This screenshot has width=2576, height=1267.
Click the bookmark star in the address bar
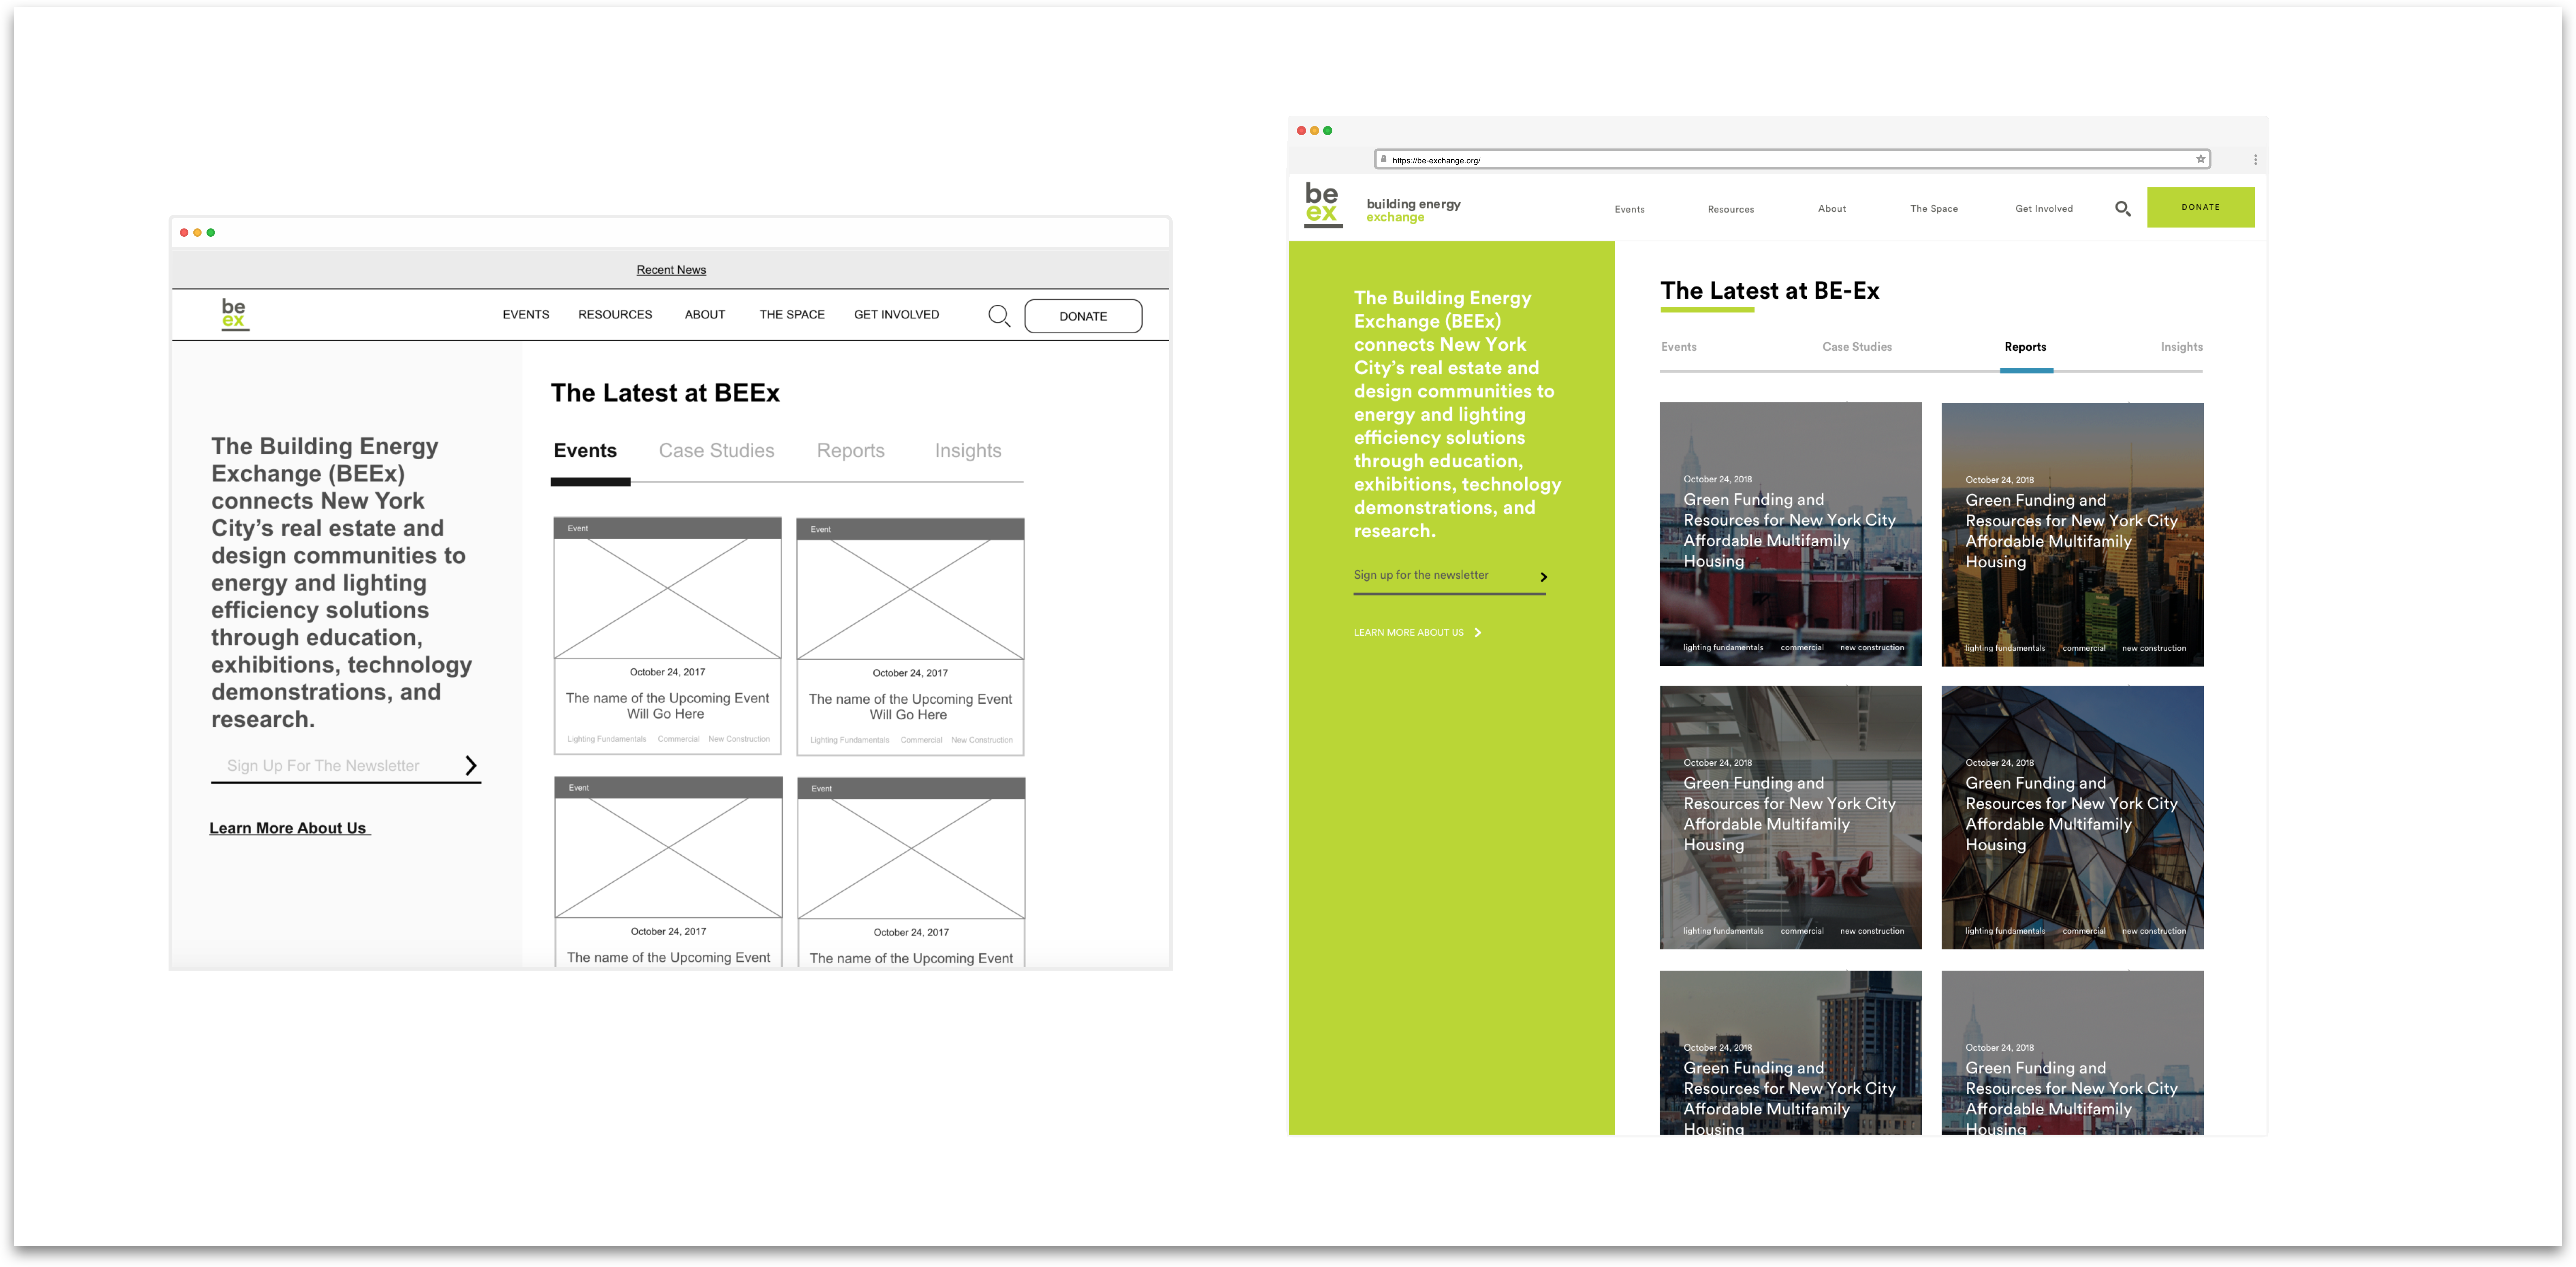point(2200,159)
